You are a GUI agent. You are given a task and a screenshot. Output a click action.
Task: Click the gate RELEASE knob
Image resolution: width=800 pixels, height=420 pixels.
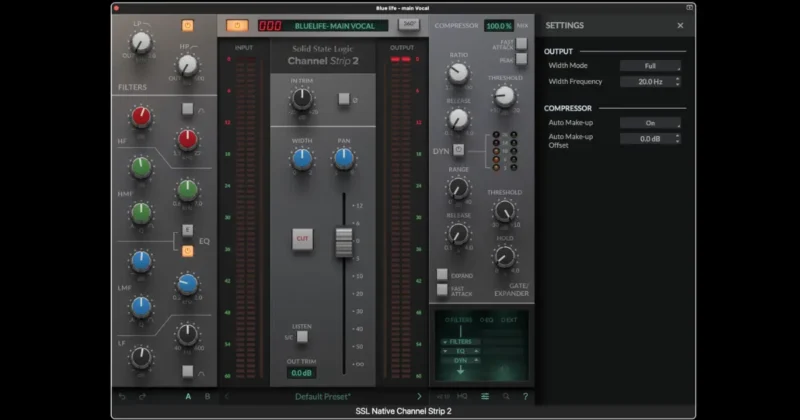tap(458, 234)
